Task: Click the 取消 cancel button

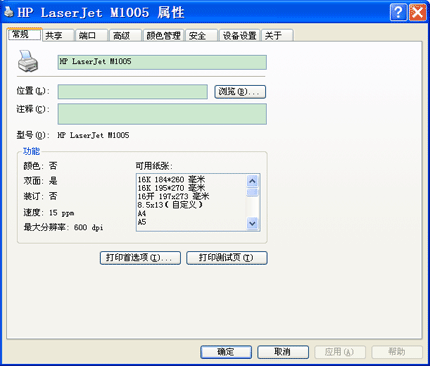Action: pyautogui.click(x=283, y=352)
